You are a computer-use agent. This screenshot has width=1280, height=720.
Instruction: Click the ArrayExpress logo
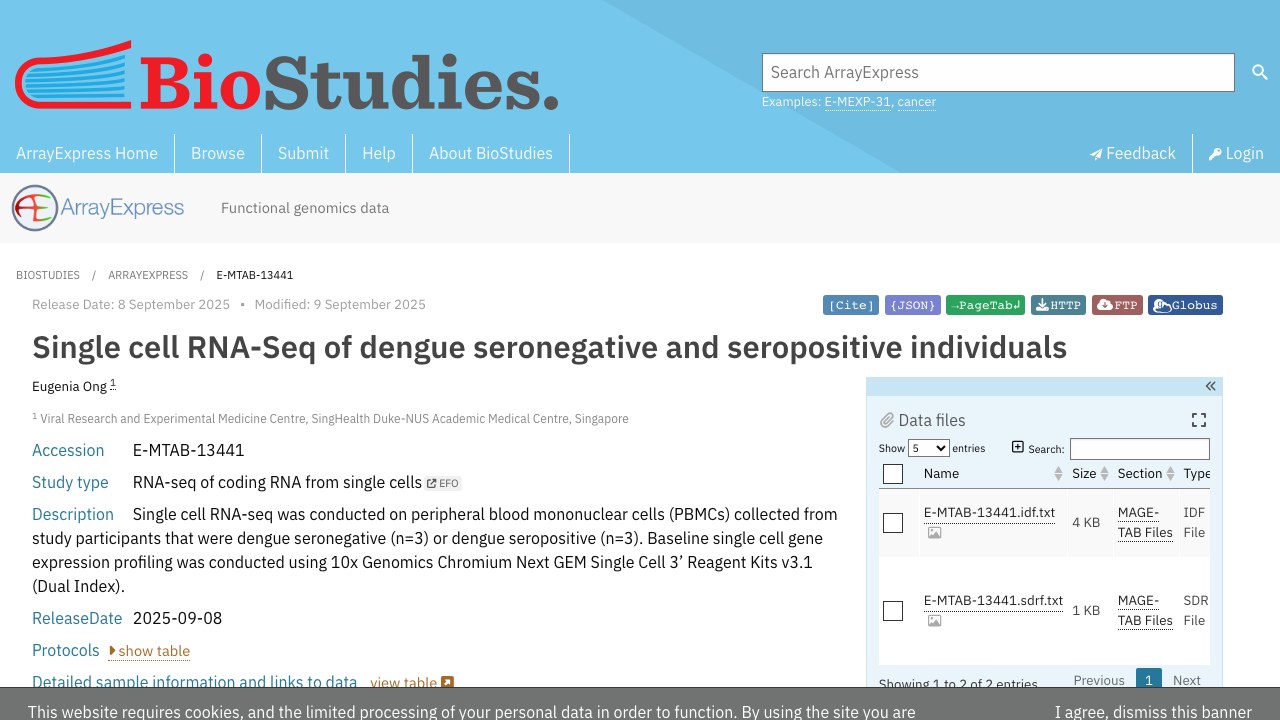click(98, 208)
